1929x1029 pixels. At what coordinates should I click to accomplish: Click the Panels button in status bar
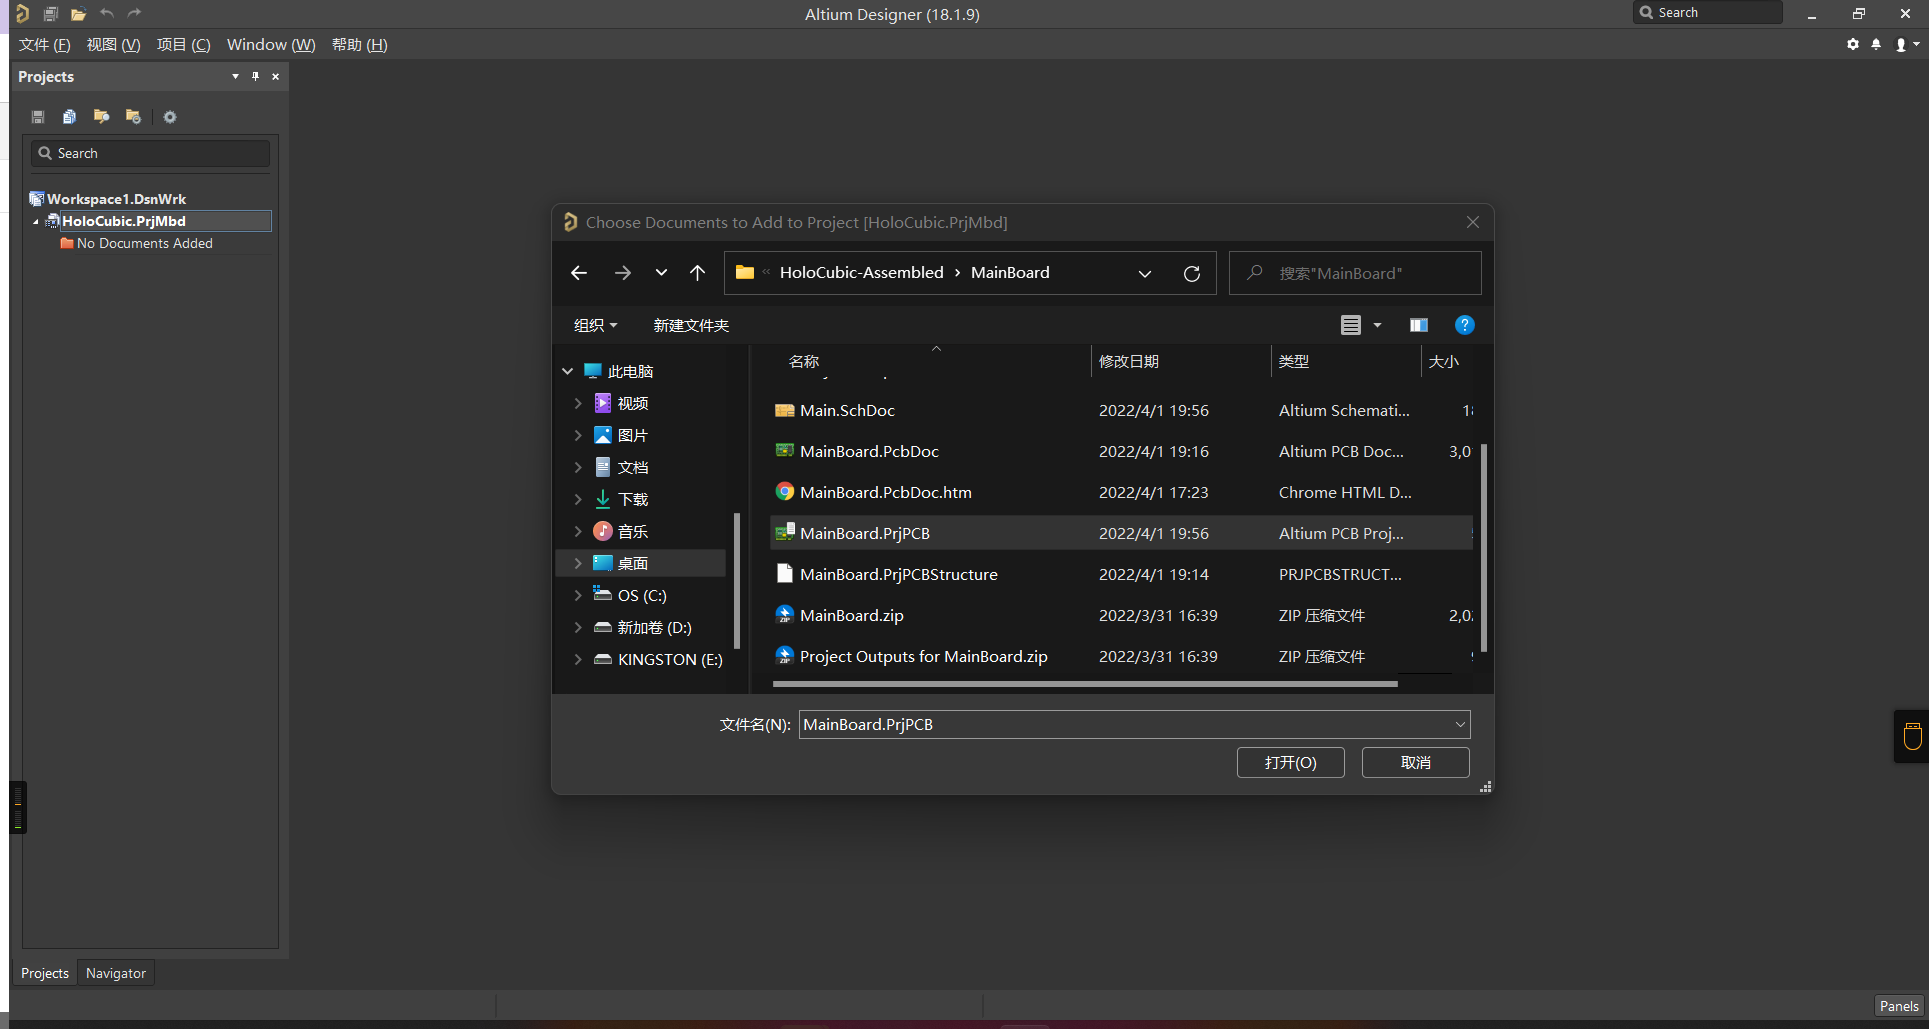(1898, 1006)
